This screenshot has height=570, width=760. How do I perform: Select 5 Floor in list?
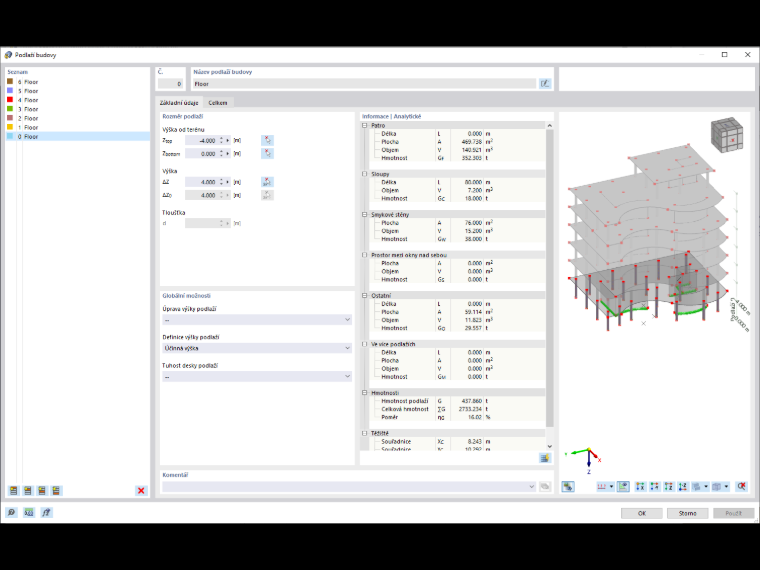pos(78,91)
